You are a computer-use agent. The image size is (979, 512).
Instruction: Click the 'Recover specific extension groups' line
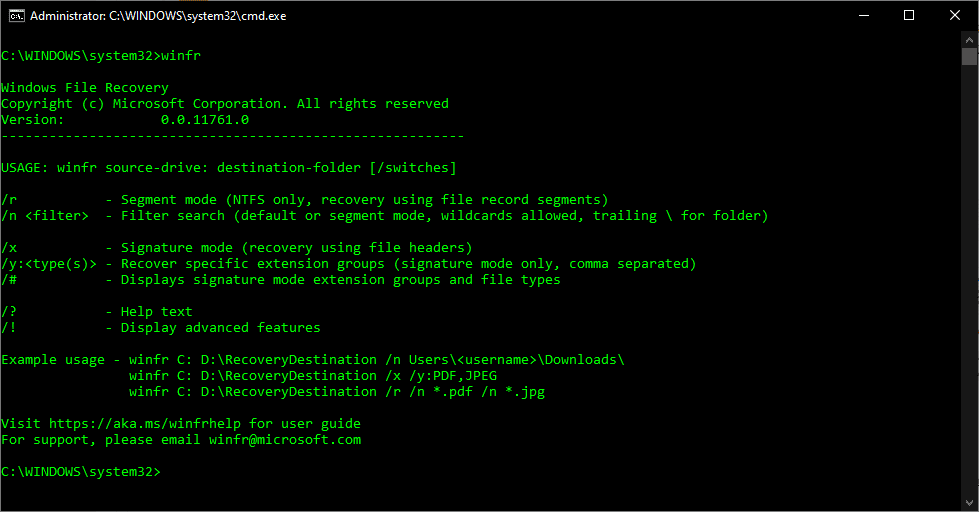point(408,264)
